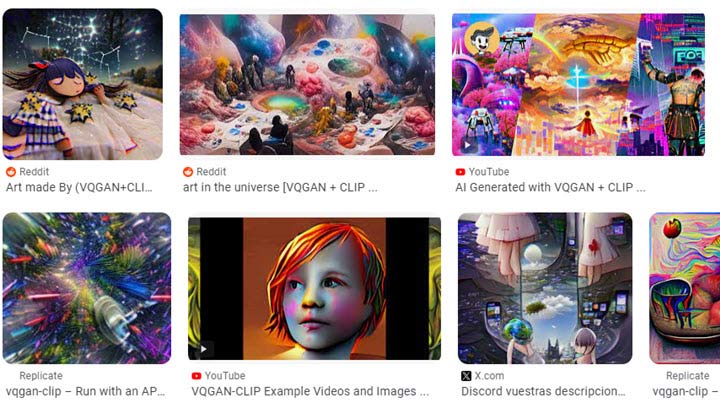The height and width of the screenshot is (408, 720).
Task: Open 'vqgan-clip – Run with an AP...' link
Action: (85, 391)
